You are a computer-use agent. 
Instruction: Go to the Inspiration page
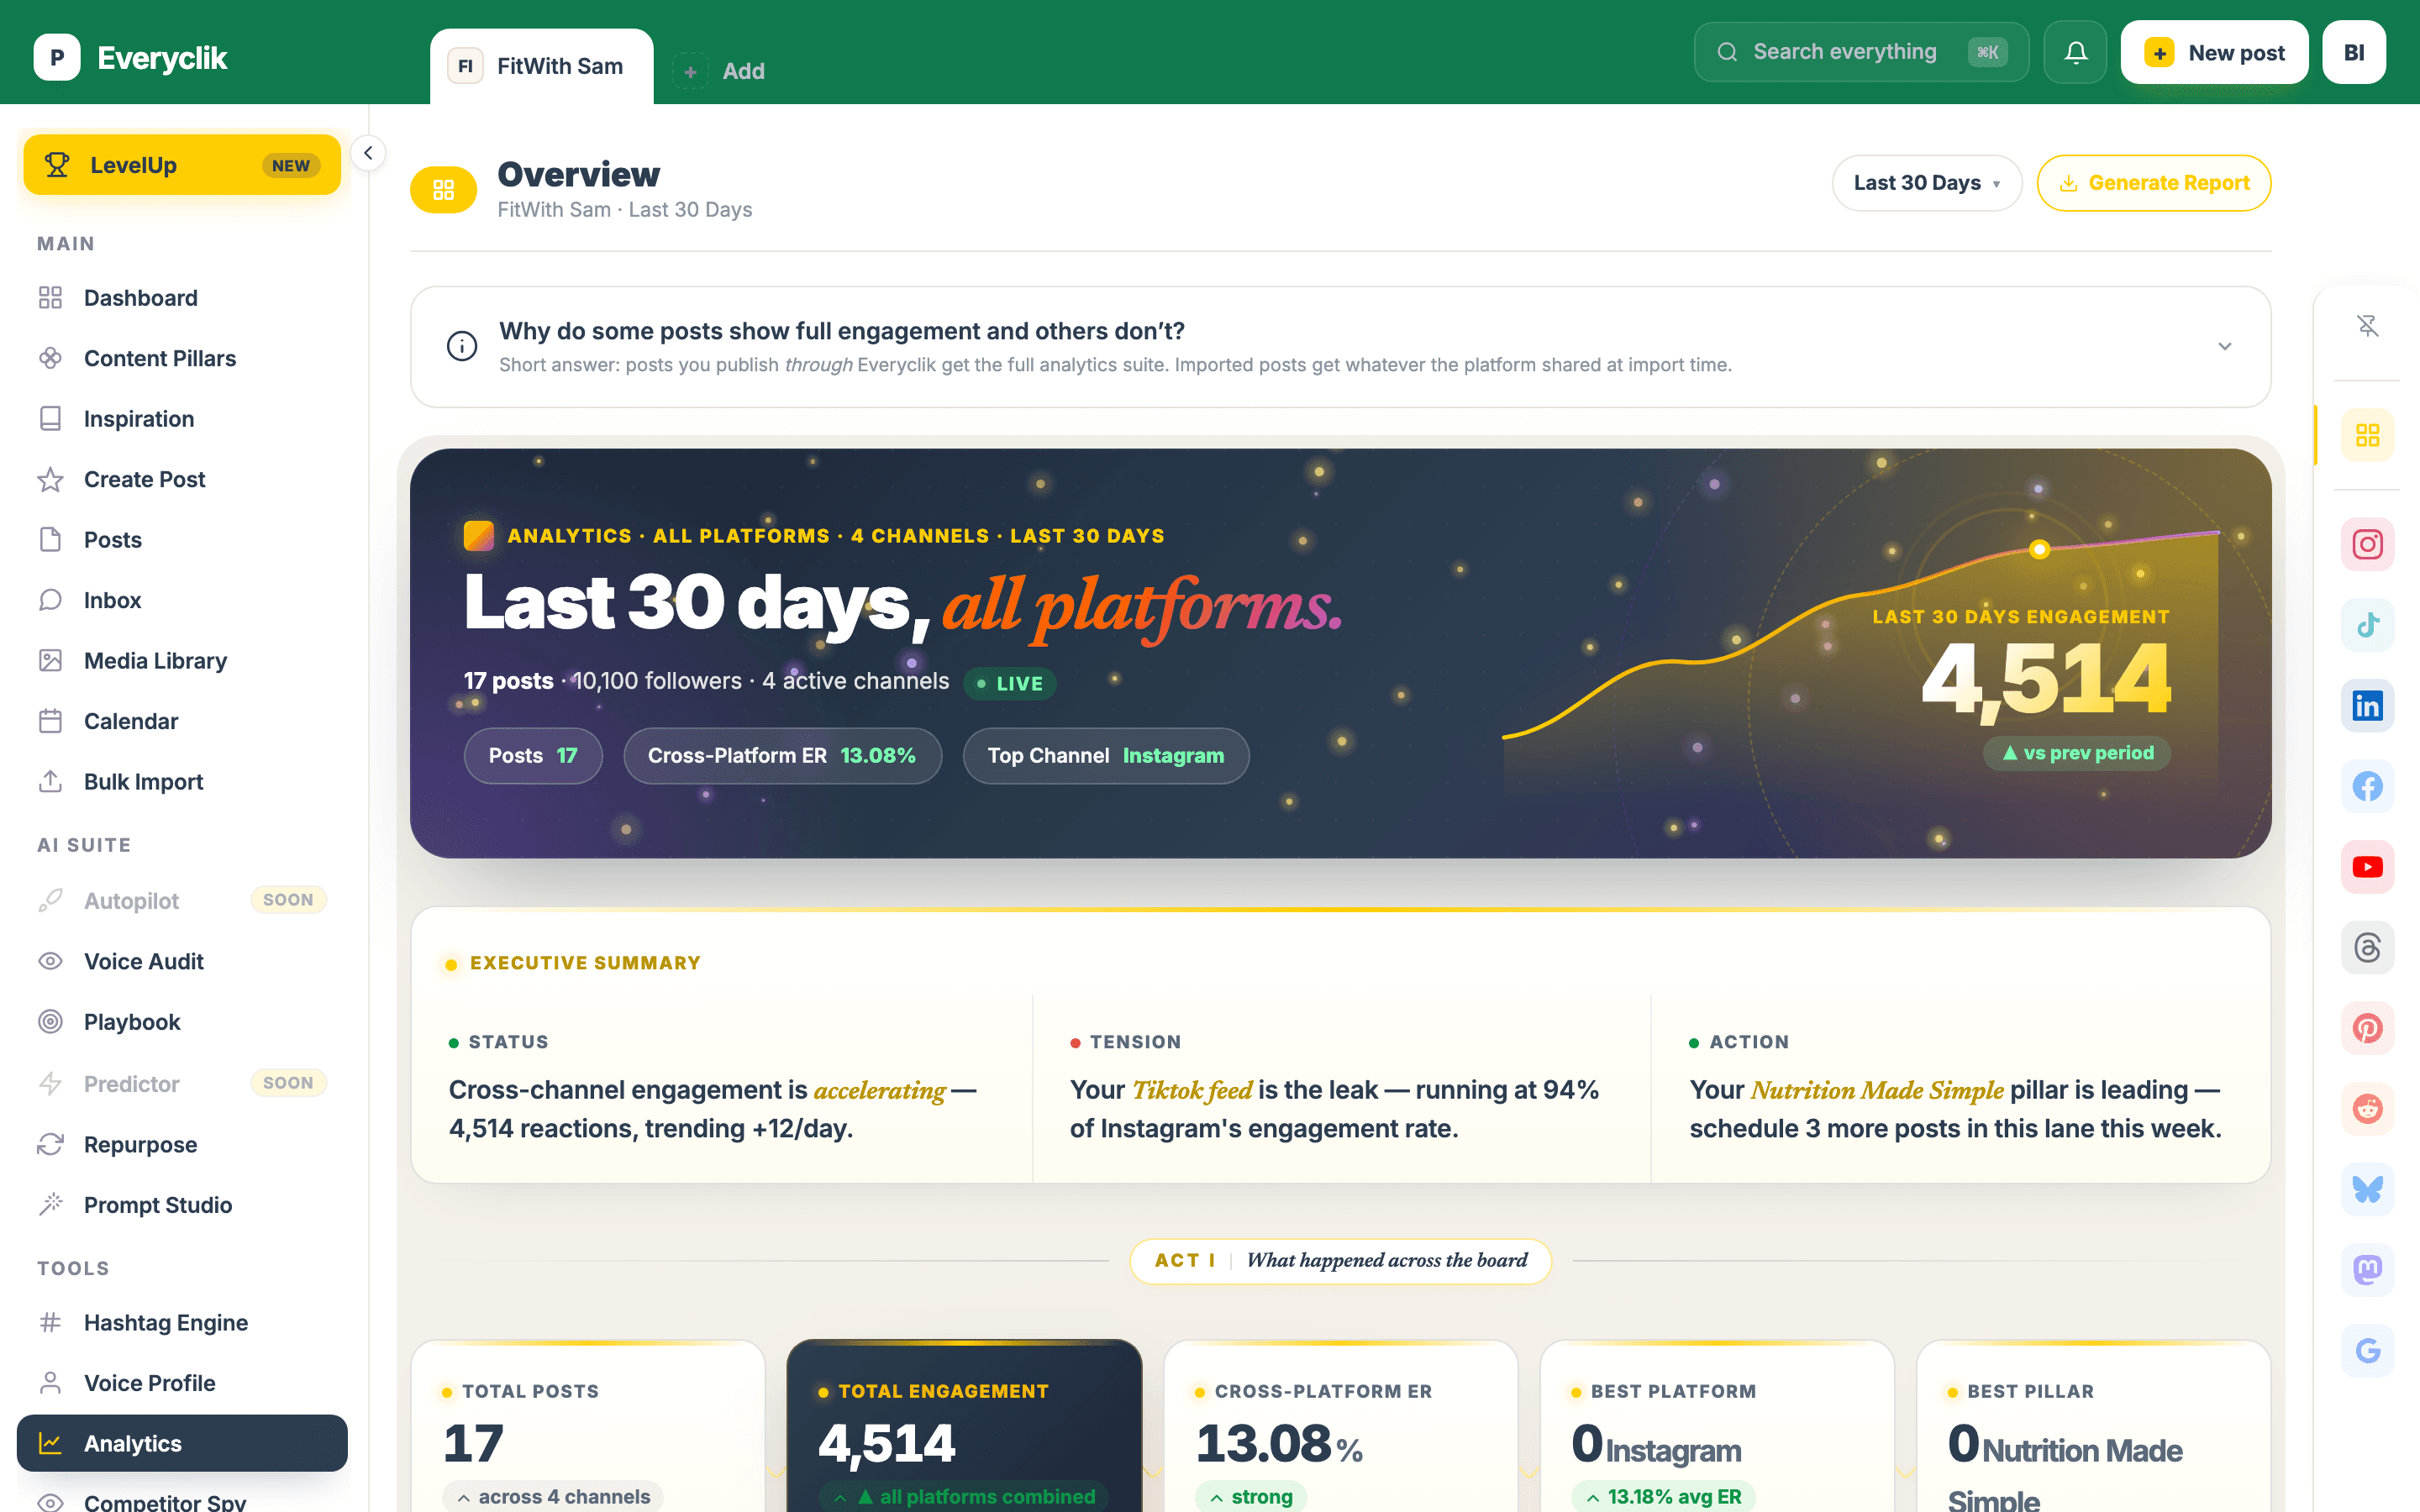click(x=182, y=419)
